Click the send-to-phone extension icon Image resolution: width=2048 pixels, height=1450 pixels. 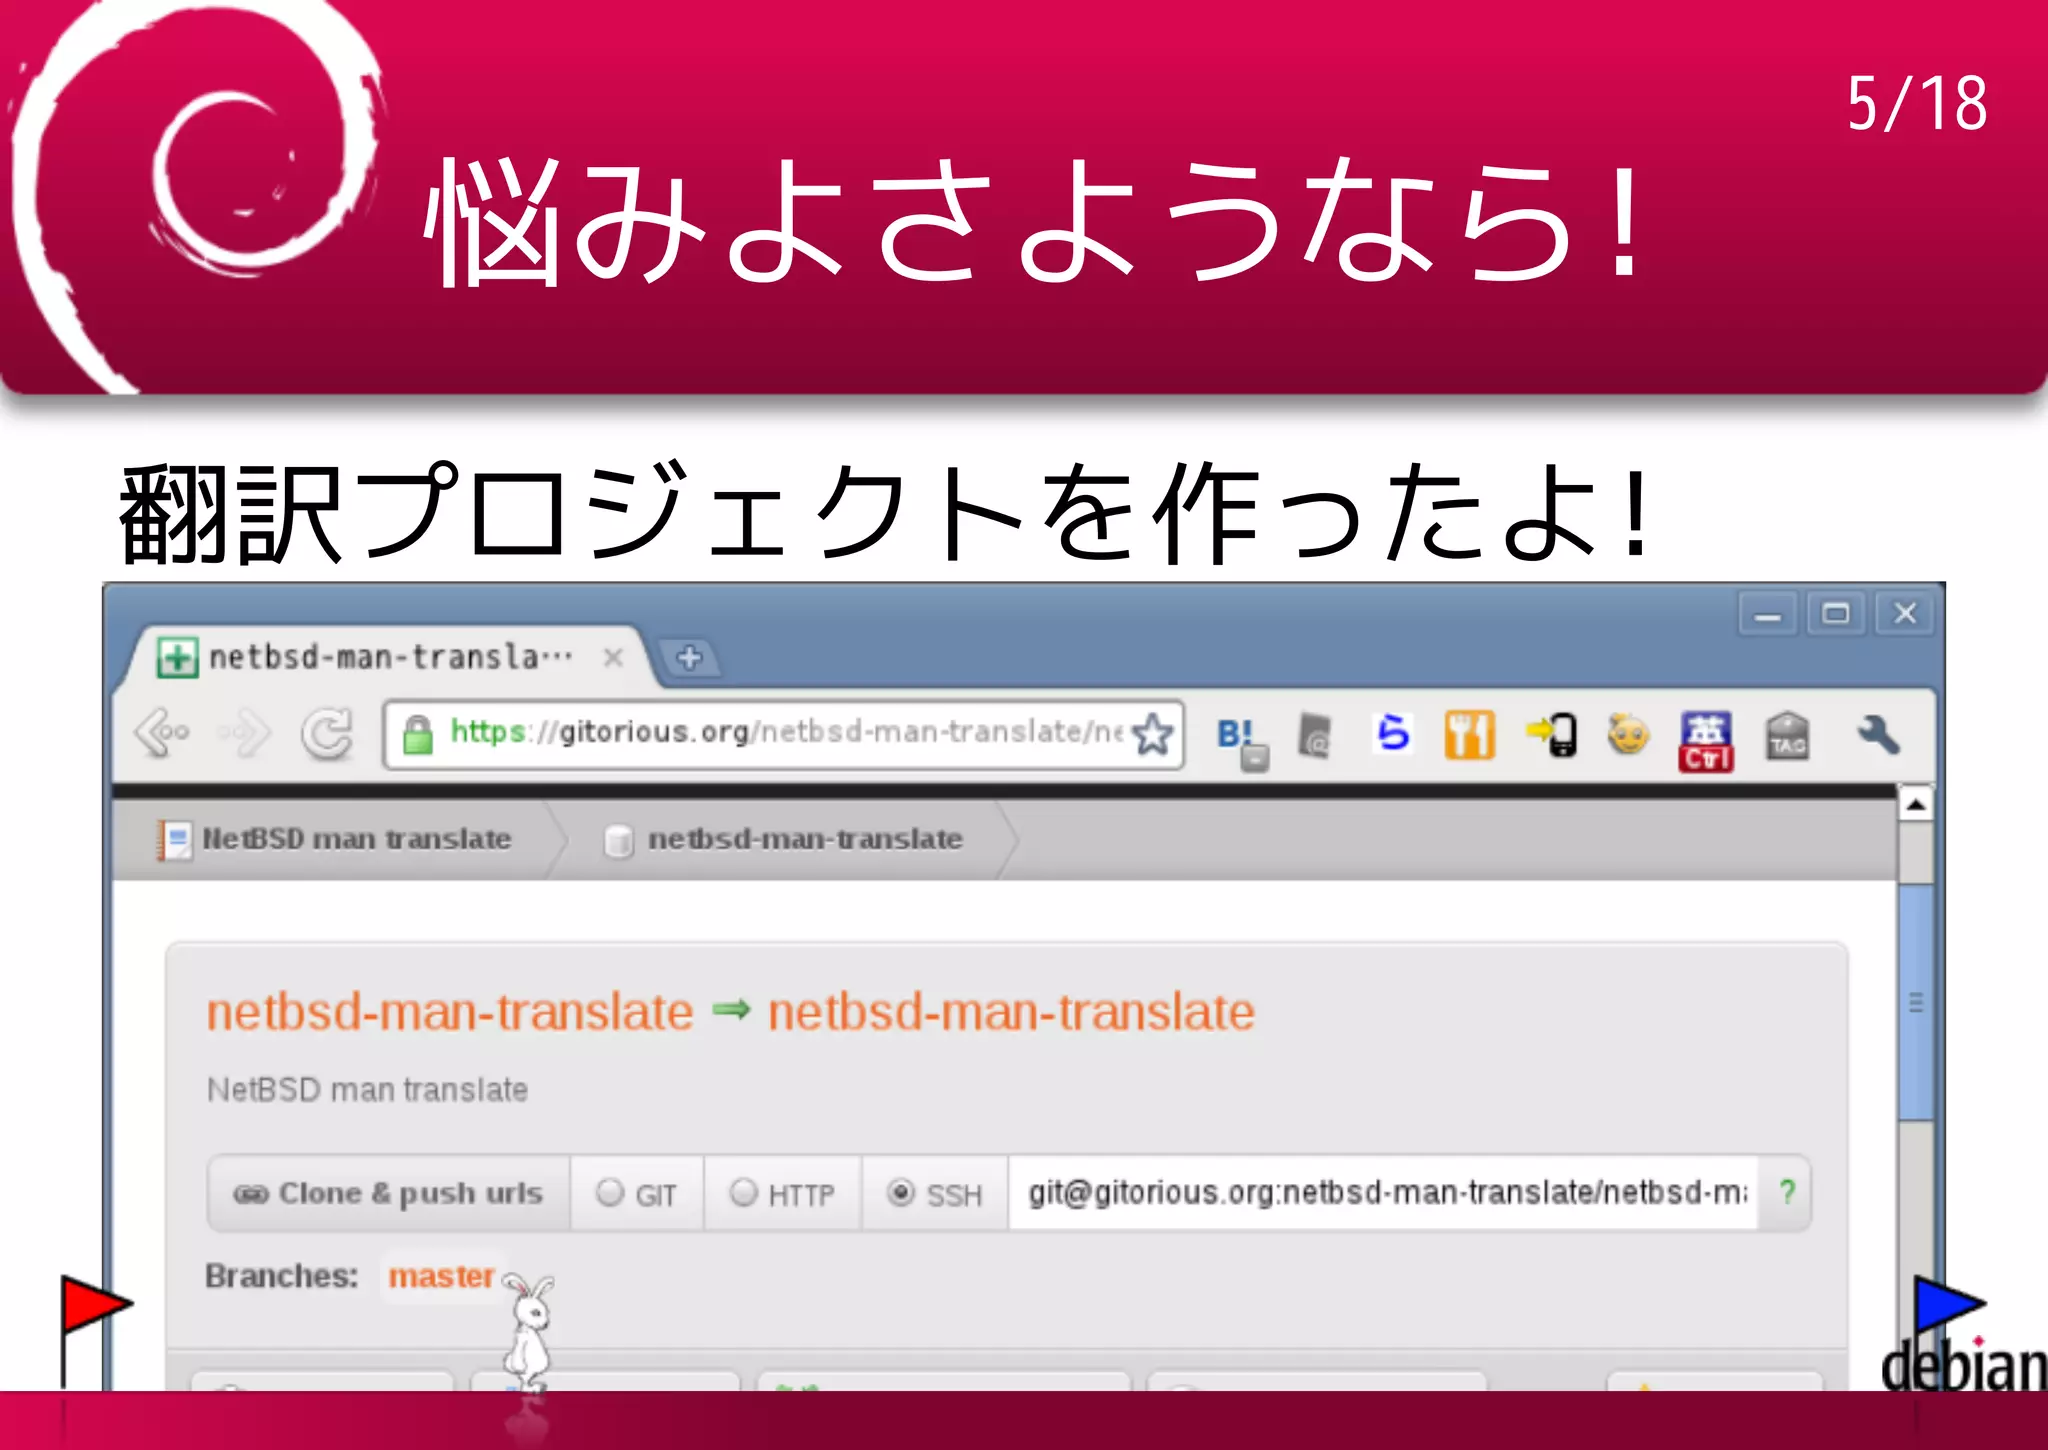(1552, 734)
